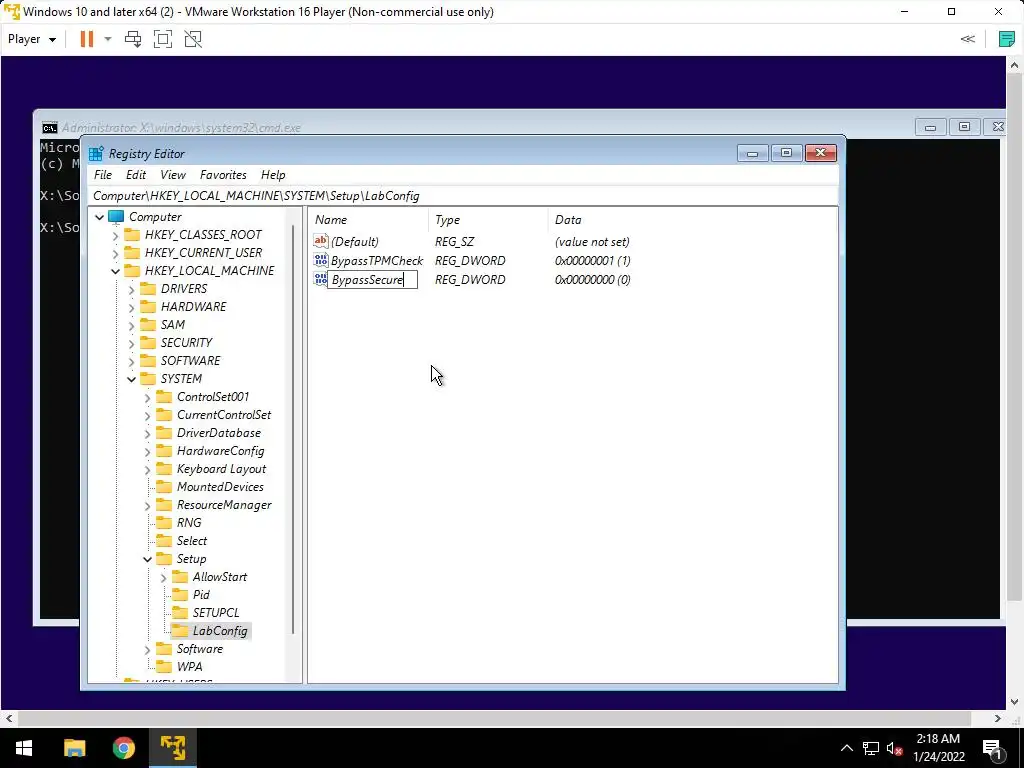Select the CurrentControlSet key

coord(223,415)
